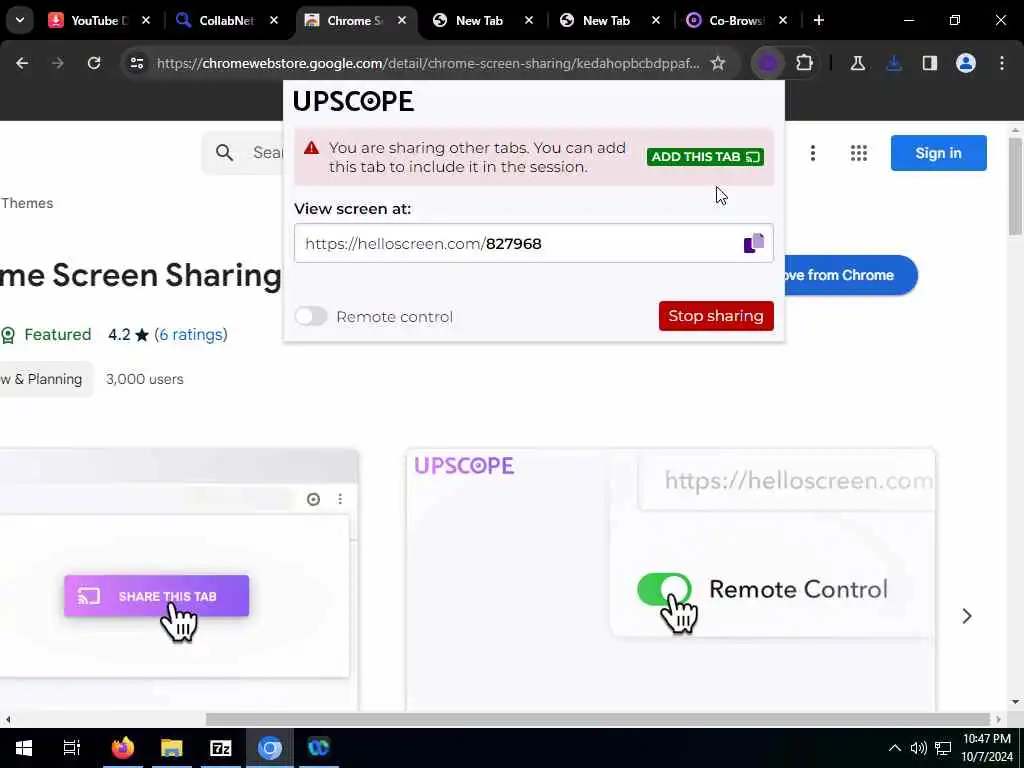Click the Upscope extension icon in toolbar
The height and width of the screenshot is (768, 1024).
pyautogui.click(x=768, y=63)
